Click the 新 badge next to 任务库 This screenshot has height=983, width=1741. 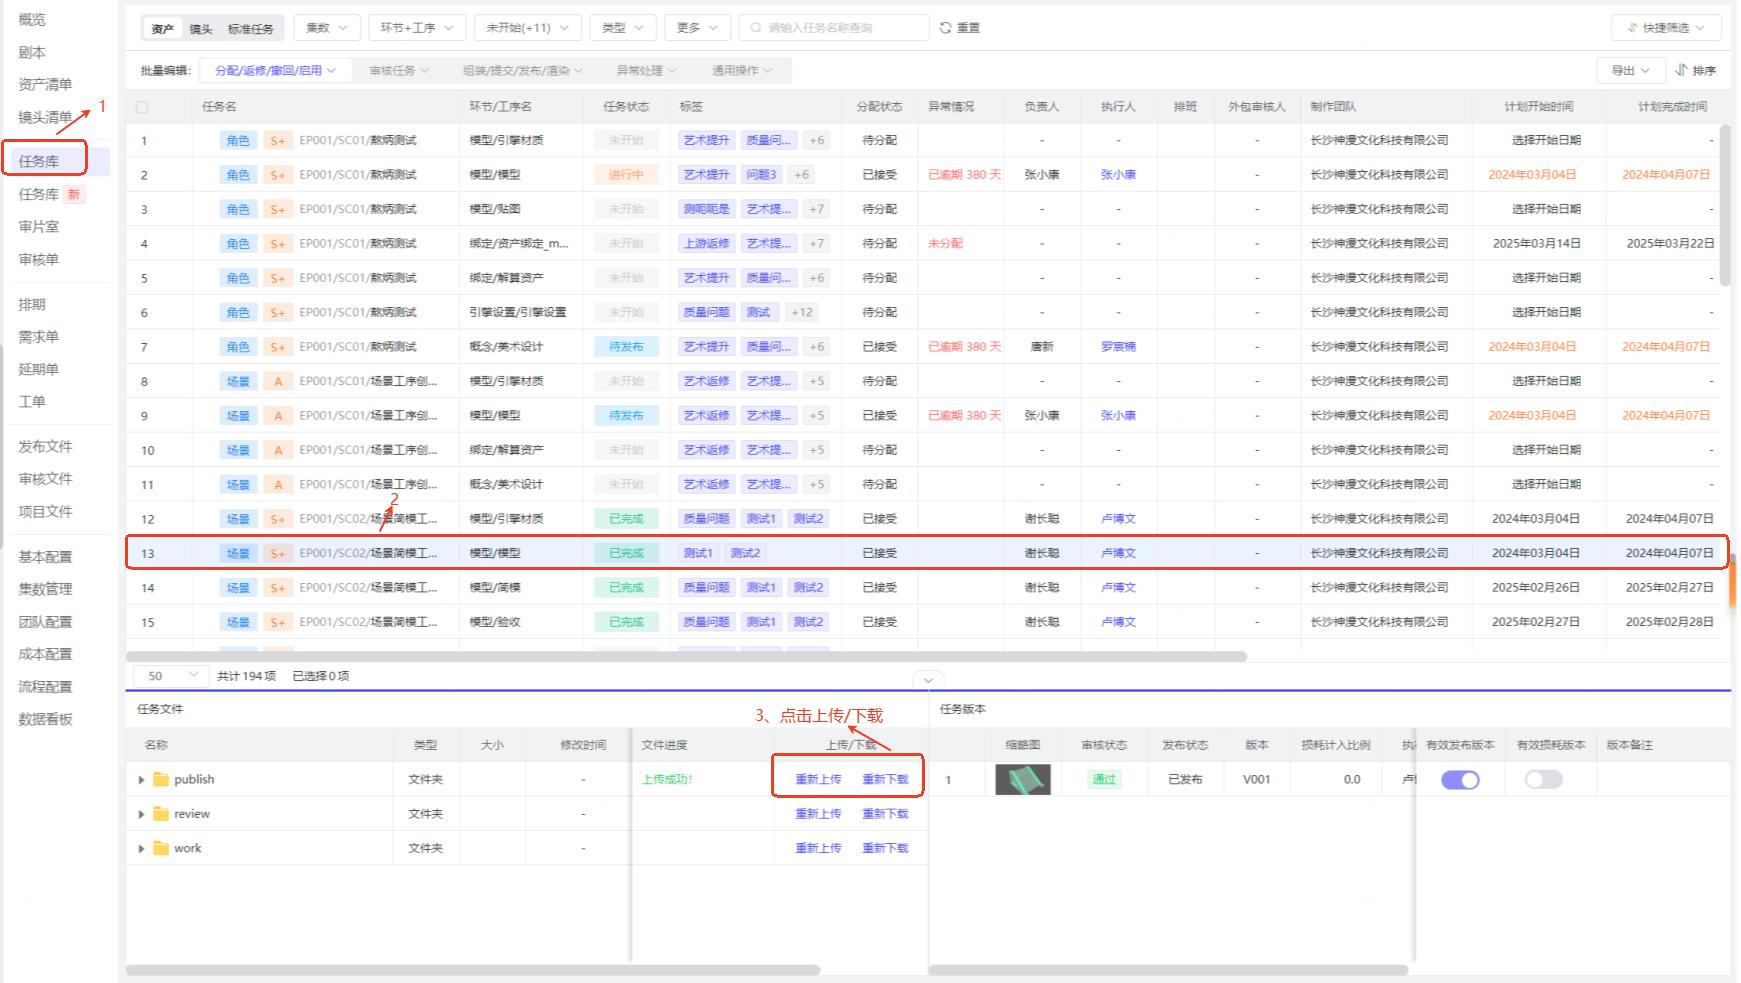pos(74,194)
